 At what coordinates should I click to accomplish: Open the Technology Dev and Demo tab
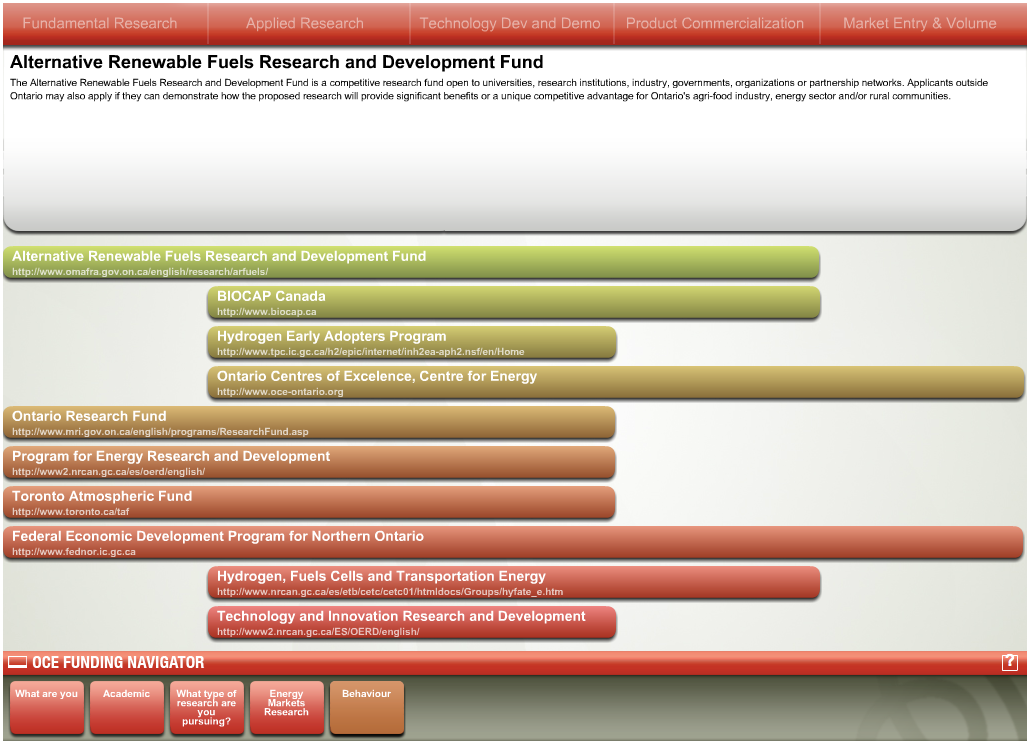[510, 23]
